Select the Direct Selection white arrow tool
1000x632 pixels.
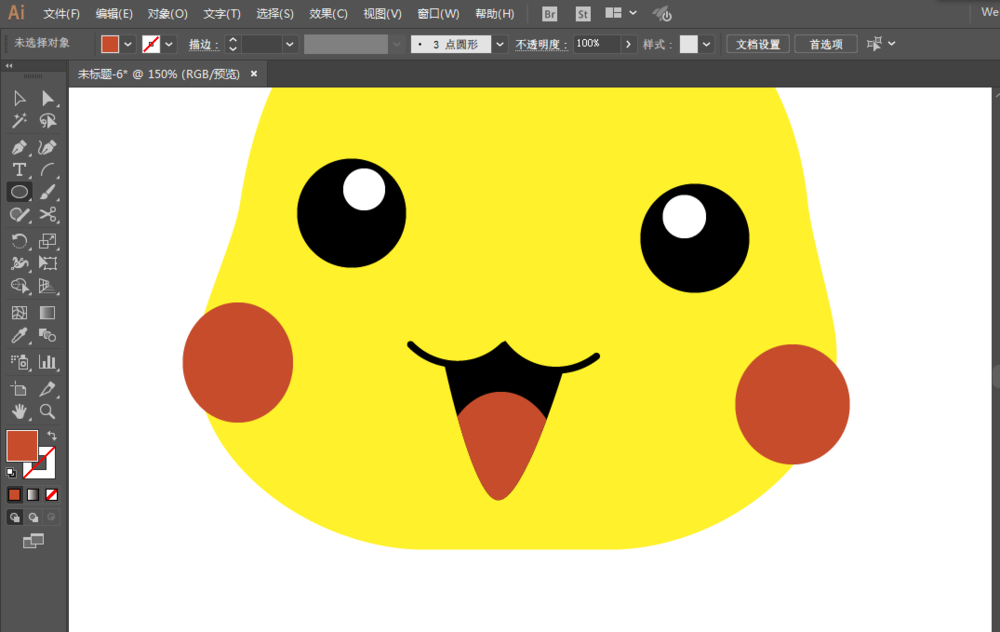click(47, 98)
